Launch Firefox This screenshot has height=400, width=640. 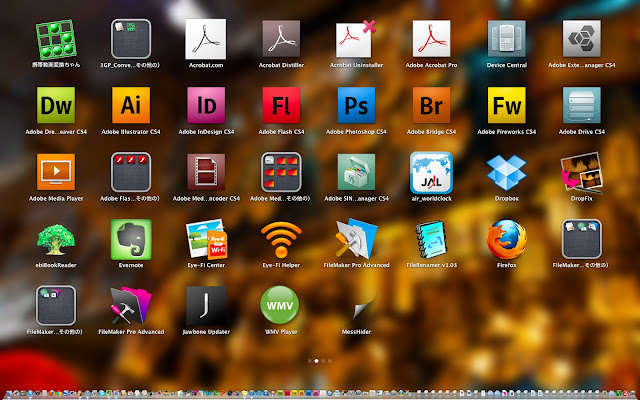(x=507, y=239)
